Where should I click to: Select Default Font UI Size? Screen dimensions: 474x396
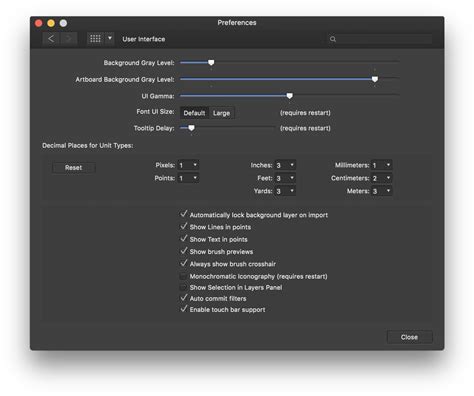click(x=194, y=113)
